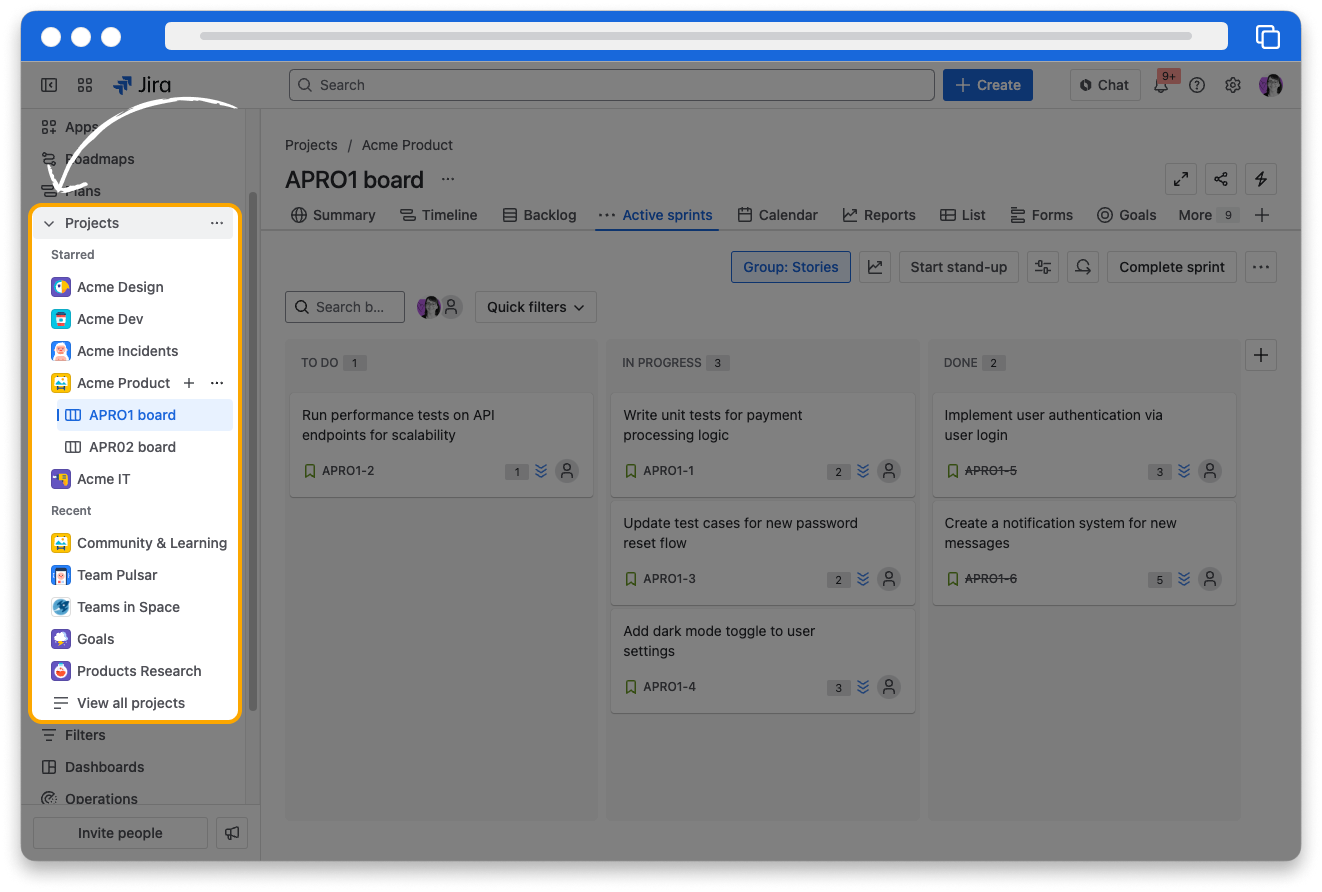Open the user profile avatar in header

[1271, 85]
